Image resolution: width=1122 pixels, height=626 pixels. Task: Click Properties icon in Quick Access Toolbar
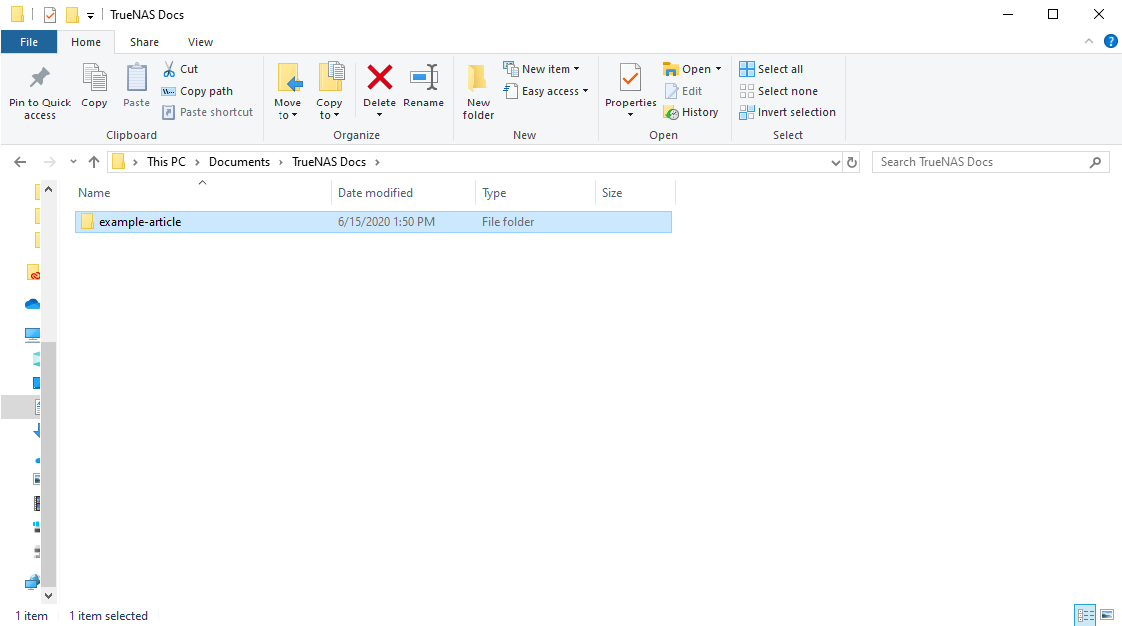point(49,14)
